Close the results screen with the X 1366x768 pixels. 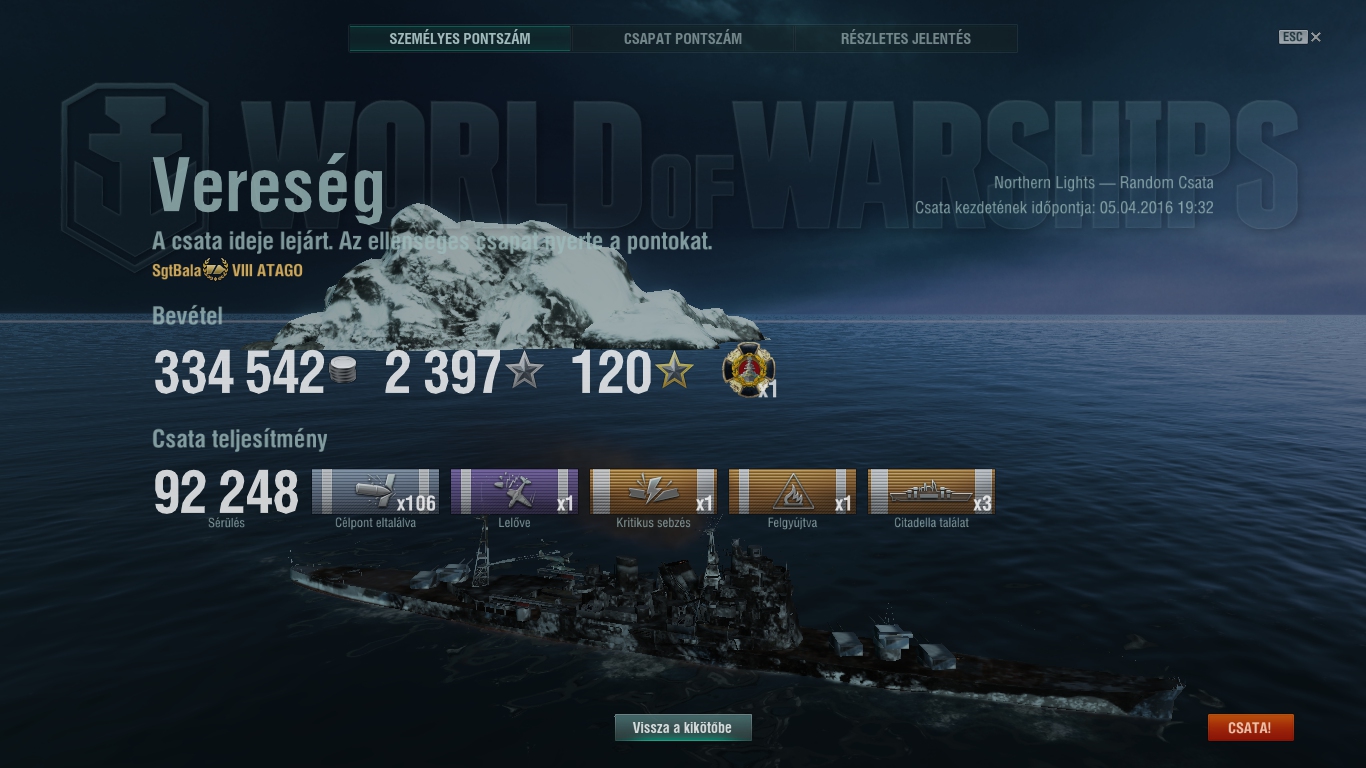[1316, 37]
